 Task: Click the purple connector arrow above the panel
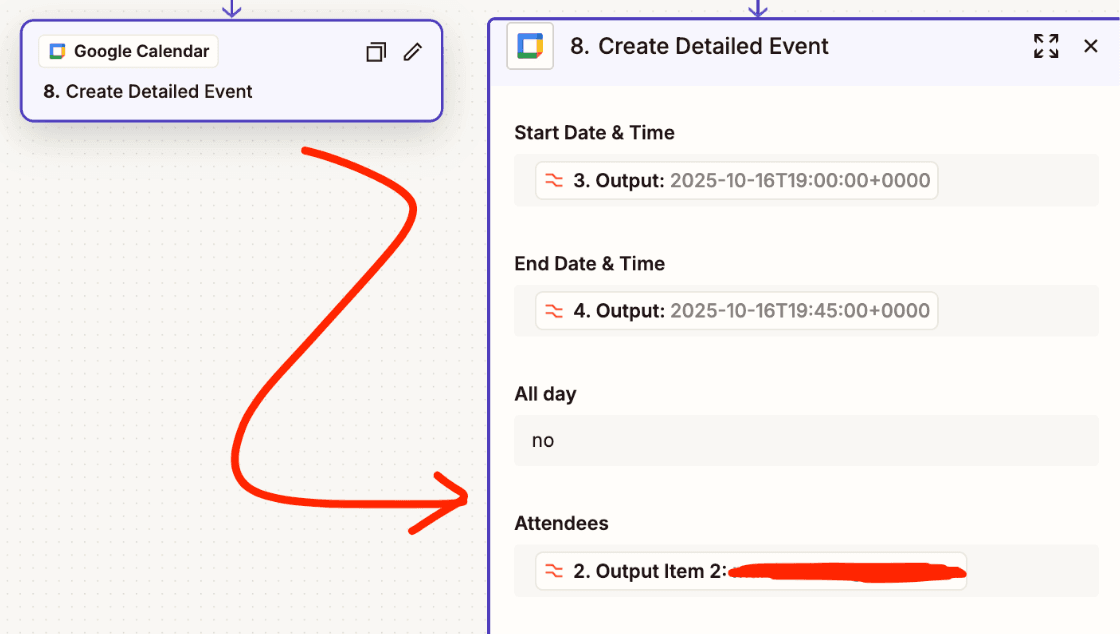point(757,8)
